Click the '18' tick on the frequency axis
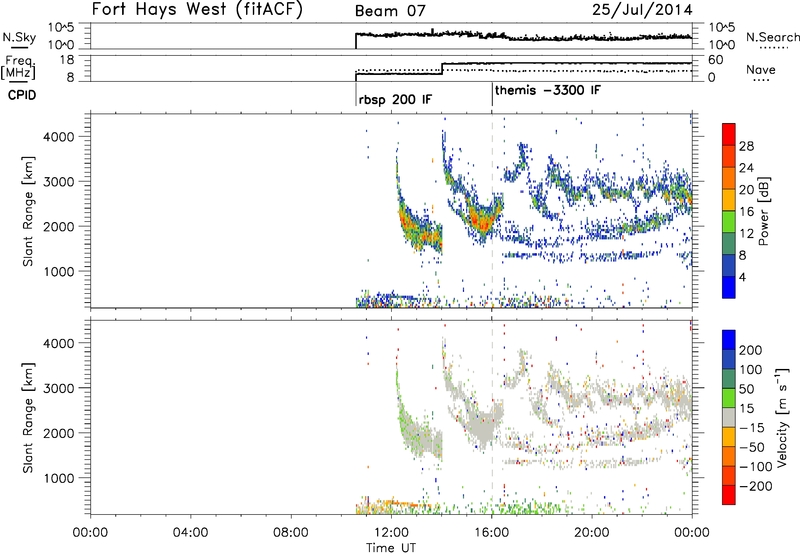Screen dimensions: 800x554 [67, 60]
